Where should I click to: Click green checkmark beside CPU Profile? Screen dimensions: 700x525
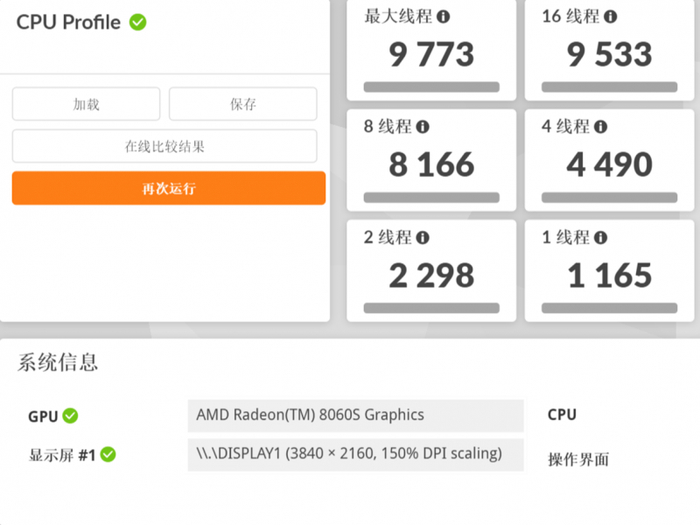[x=138, y=22]
